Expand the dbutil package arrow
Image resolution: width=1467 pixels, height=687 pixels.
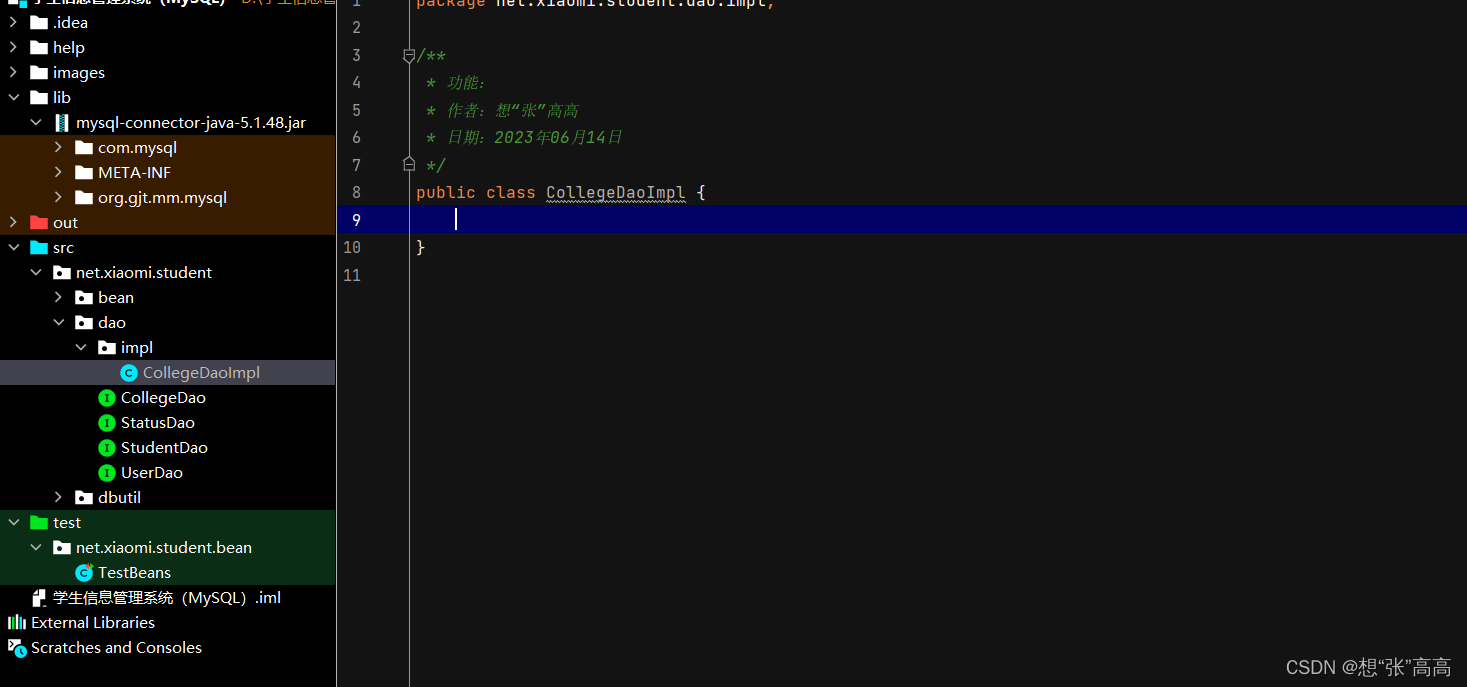coord(58,497)
